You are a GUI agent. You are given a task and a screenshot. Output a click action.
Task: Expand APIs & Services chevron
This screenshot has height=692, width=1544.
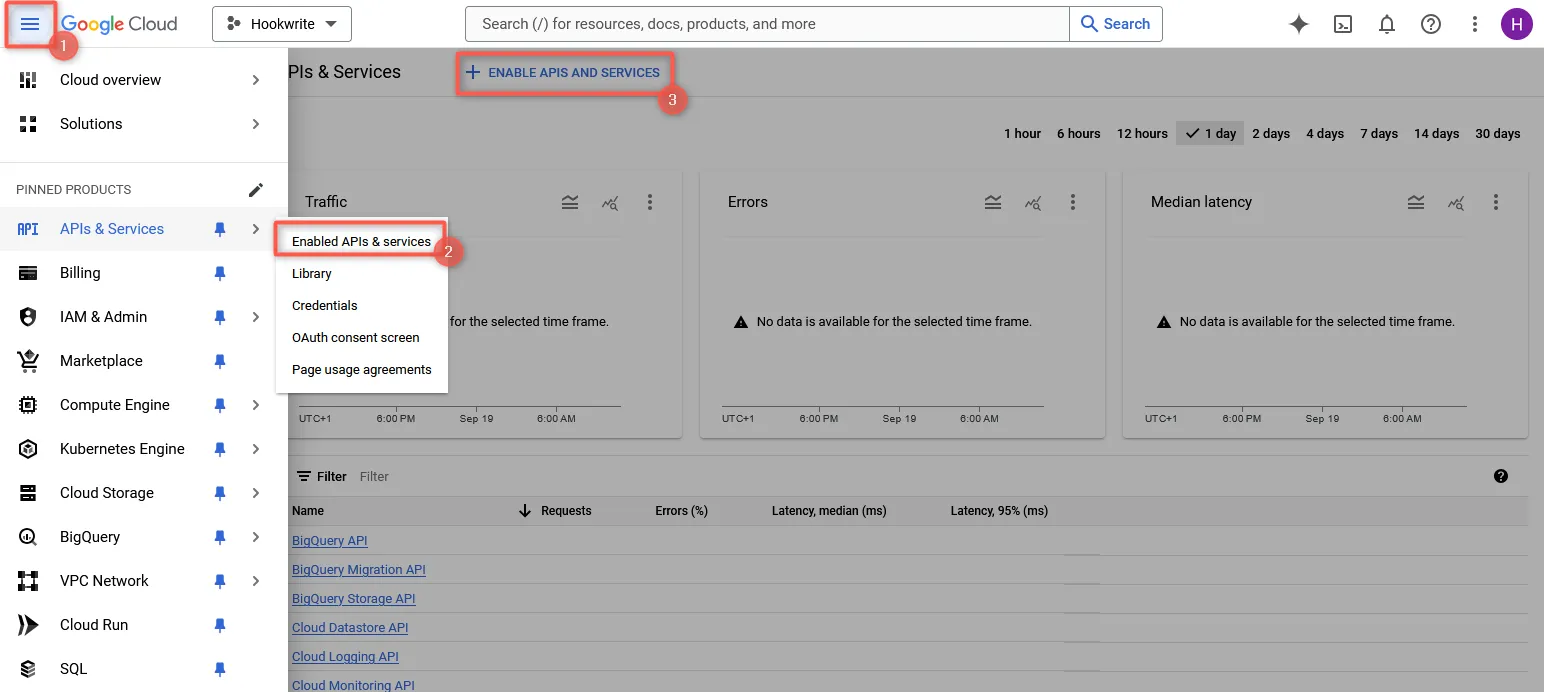tap(256, 229)
